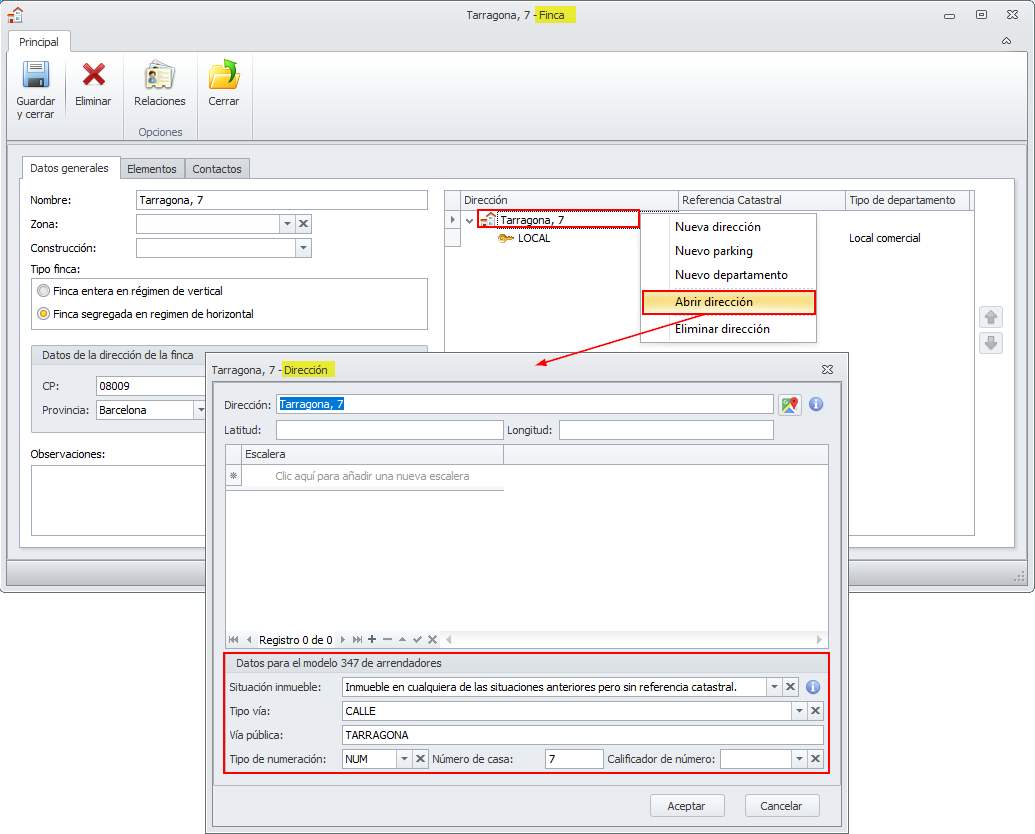Open Tipo de numeración dropdown
This screenshot has width=1035, height=834.
pyautogui.click(x=404, y=759)
